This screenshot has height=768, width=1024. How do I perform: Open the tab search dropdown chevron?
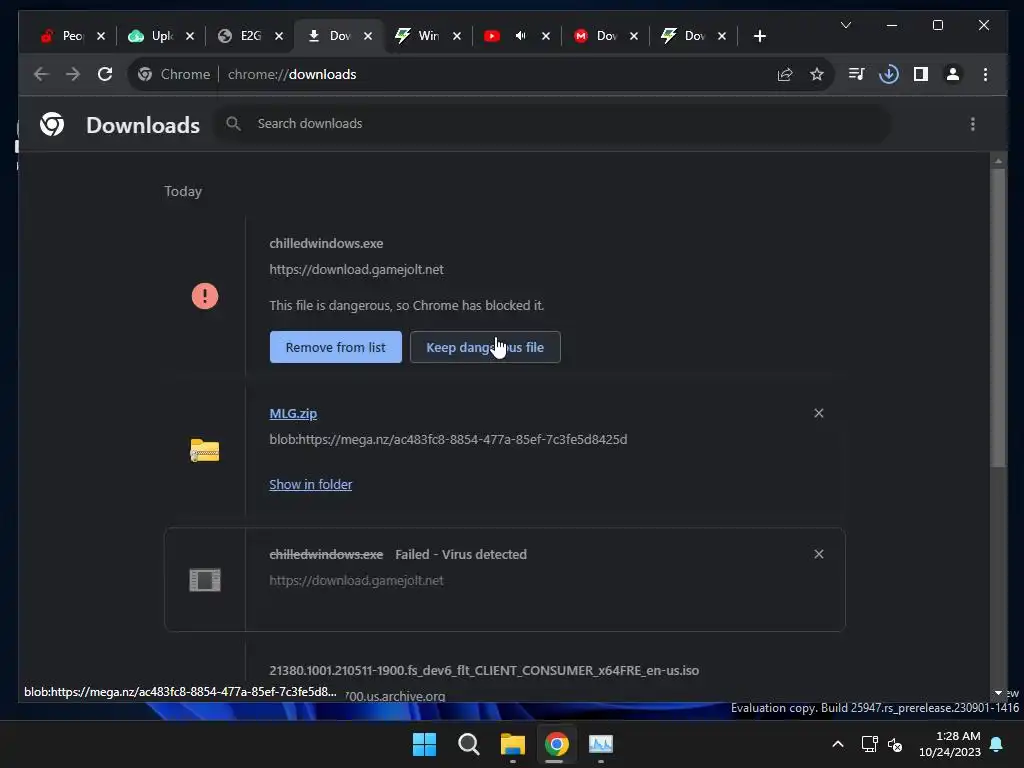(846, 25)
